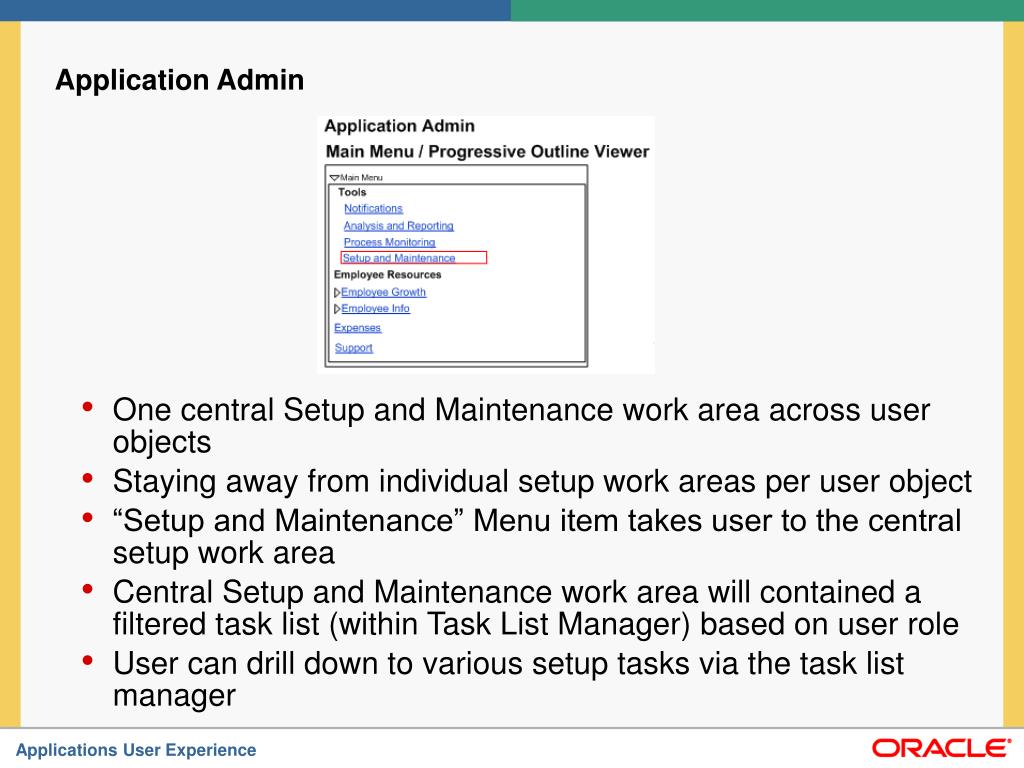1024x768 pixels.
Task: Click the Employee Resources heading
Action: (387, 275)
